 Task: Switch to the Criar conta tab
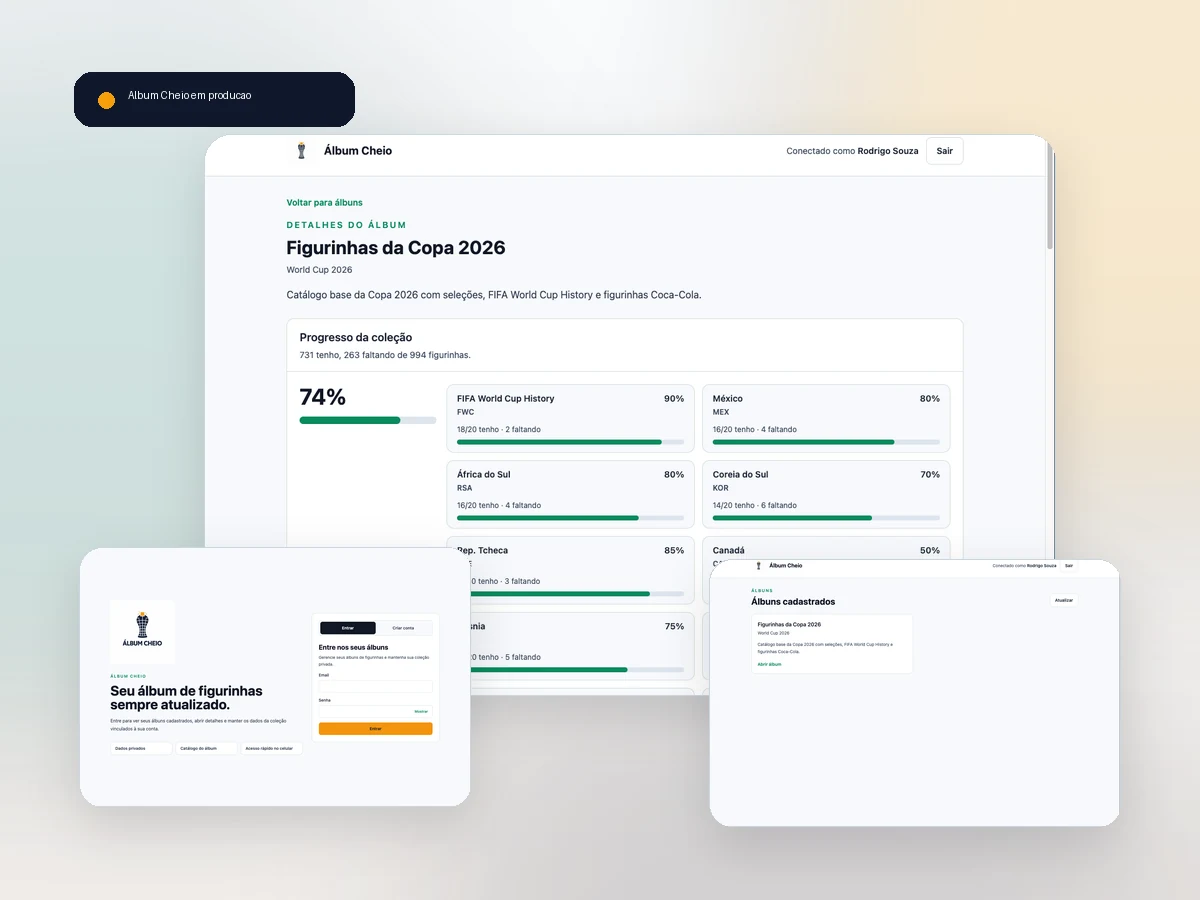(403, 628)
